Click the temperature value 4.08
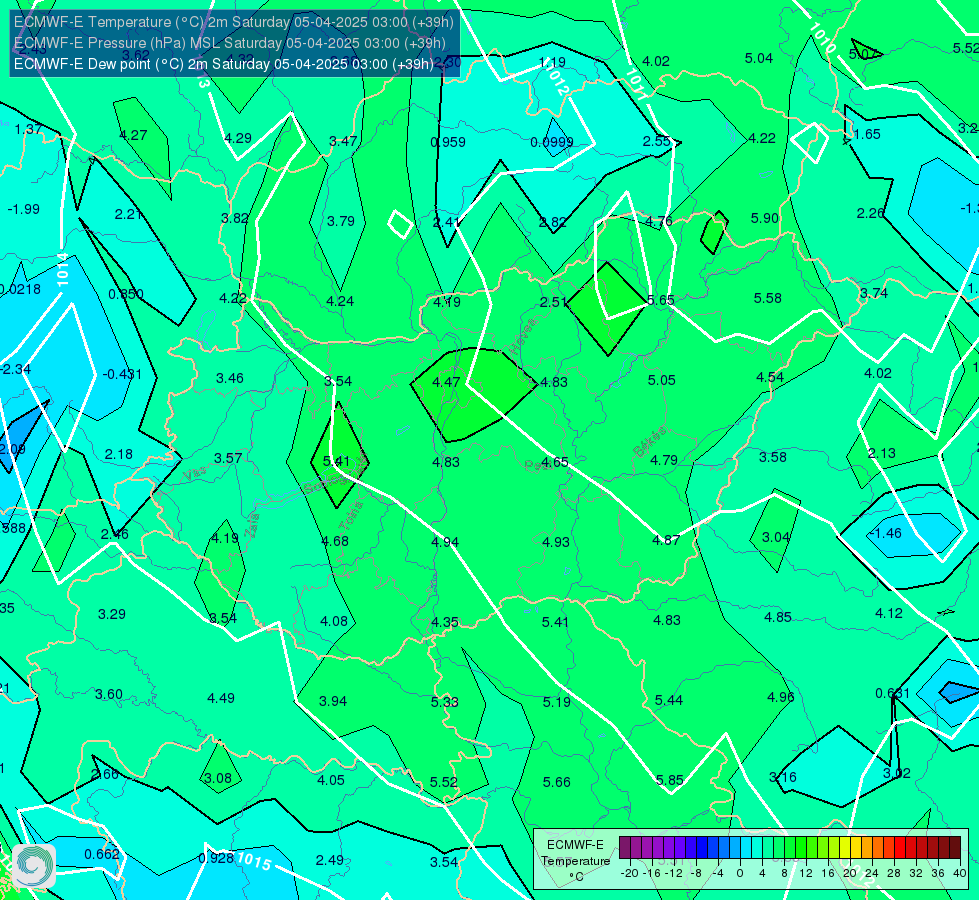The image size is (979, 900). click(x=334, y=621)
